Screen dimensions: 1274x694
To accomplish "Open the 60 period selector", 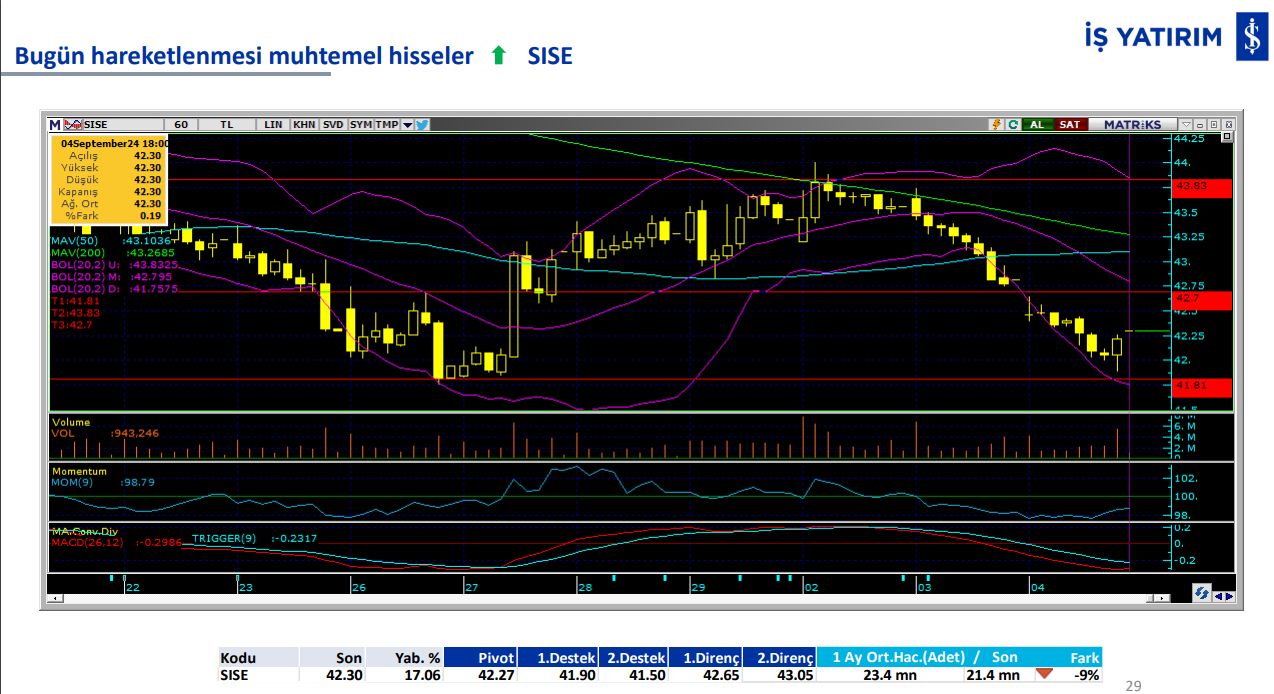I will point(181,125).
